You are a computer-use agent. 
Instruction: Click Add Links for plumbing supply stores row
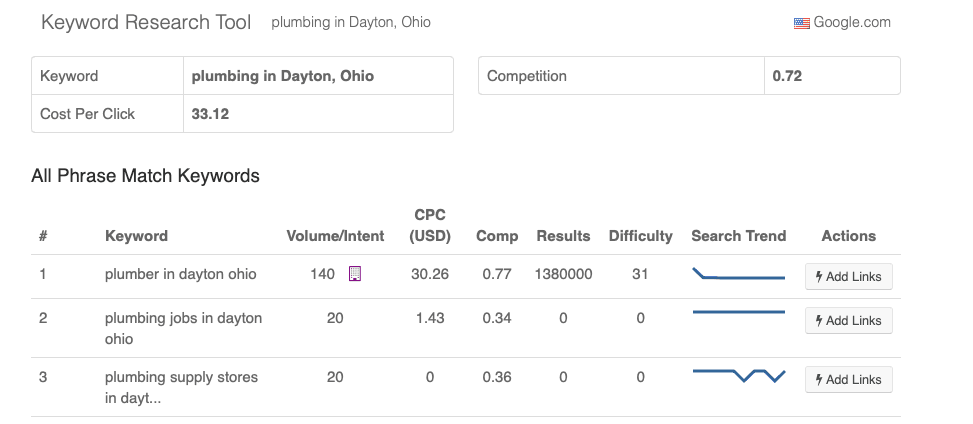[x=848, y=379]
